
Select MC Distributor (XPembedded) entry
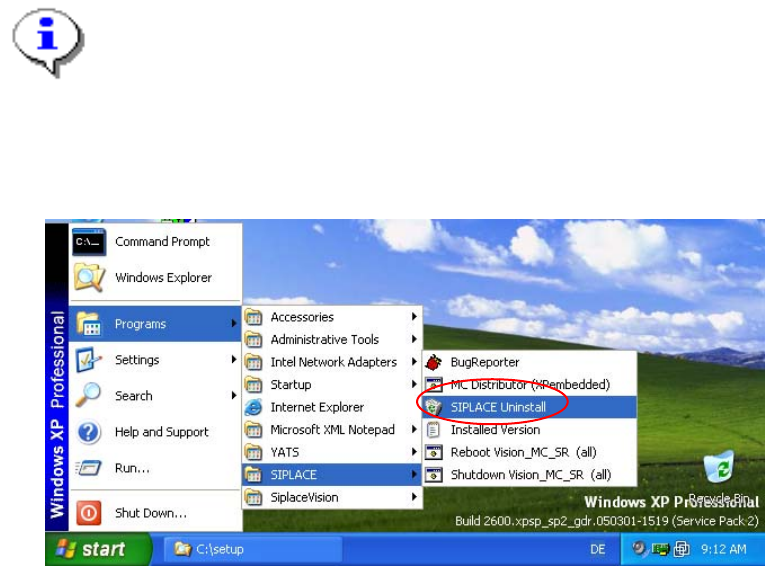coord(530,385)
